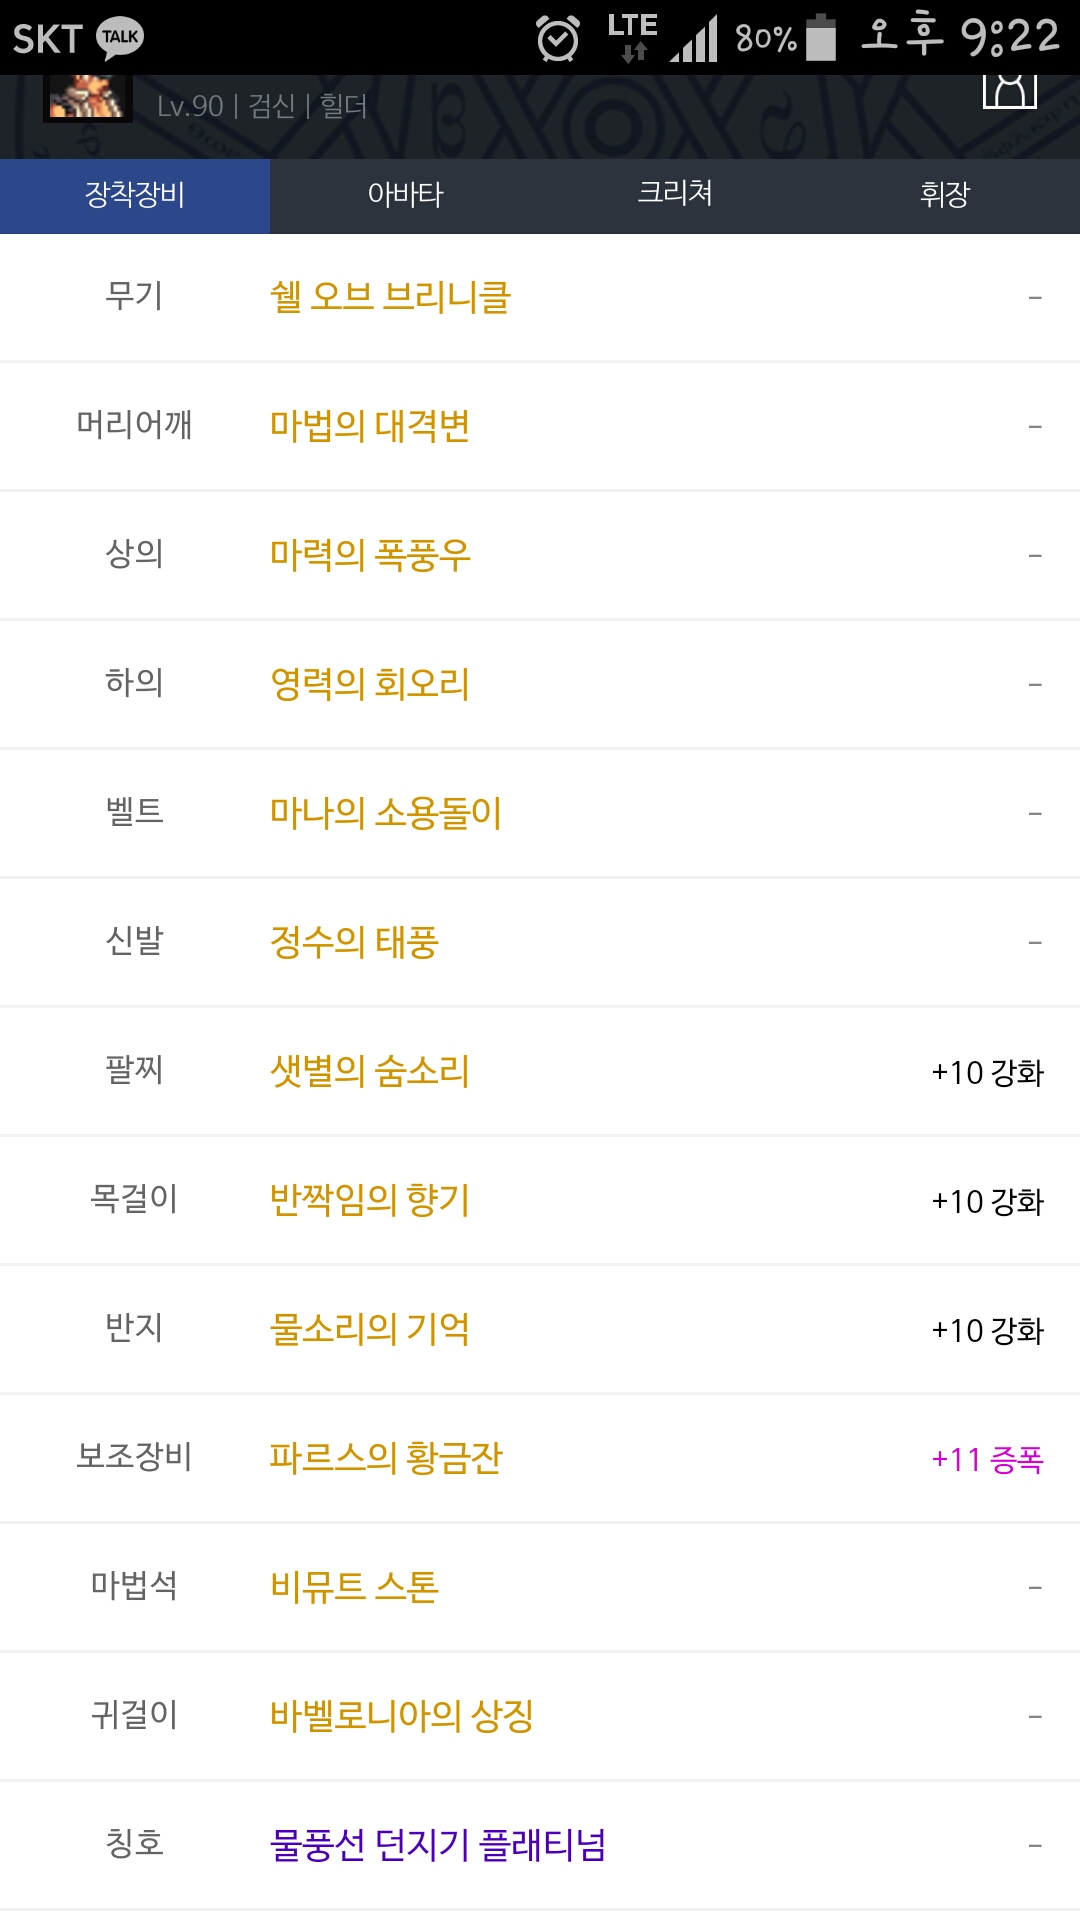Tap the character avatar thumbnail
1080x1920 pixels.
pos(87,99)
